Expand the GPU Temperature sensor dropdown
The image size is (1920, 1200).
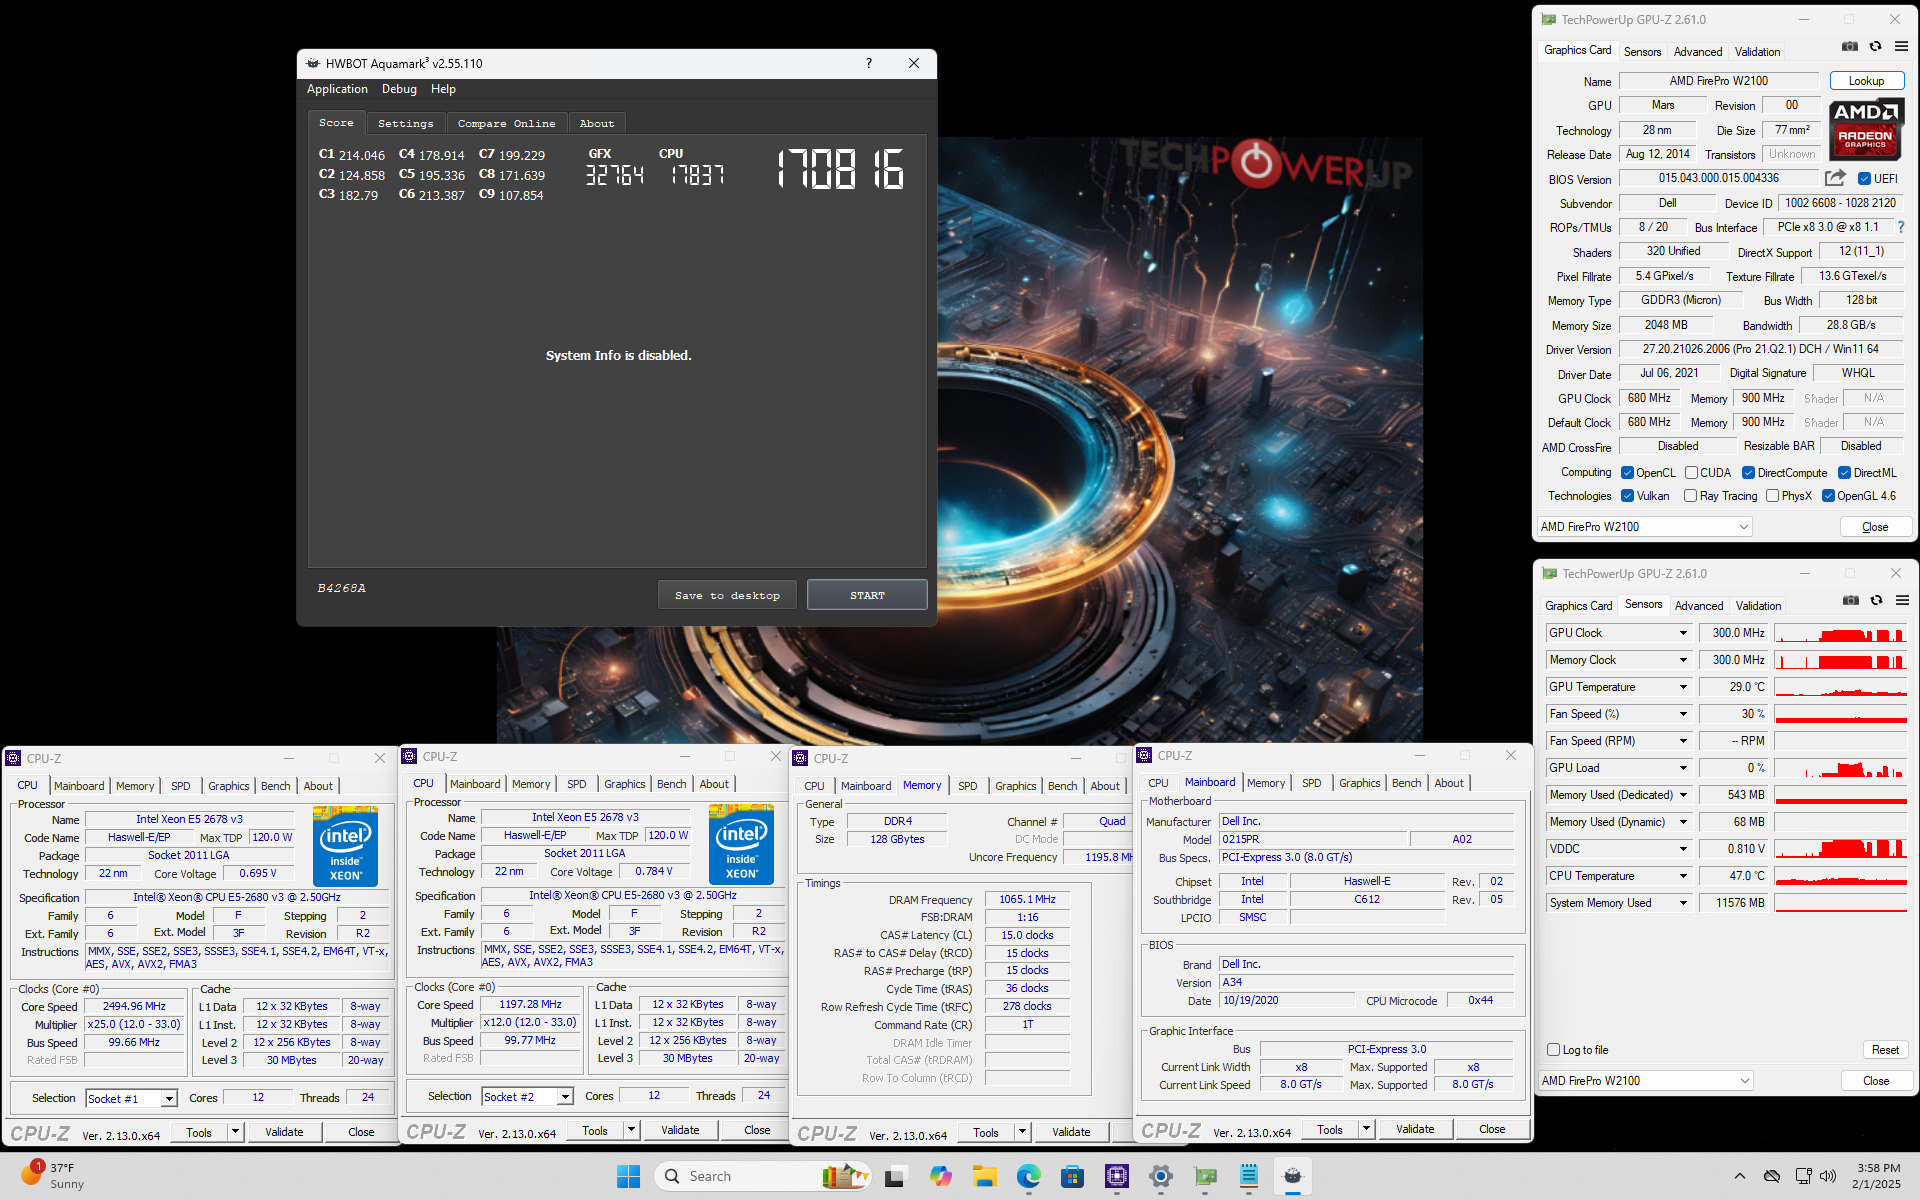(x=1683, y=687)
